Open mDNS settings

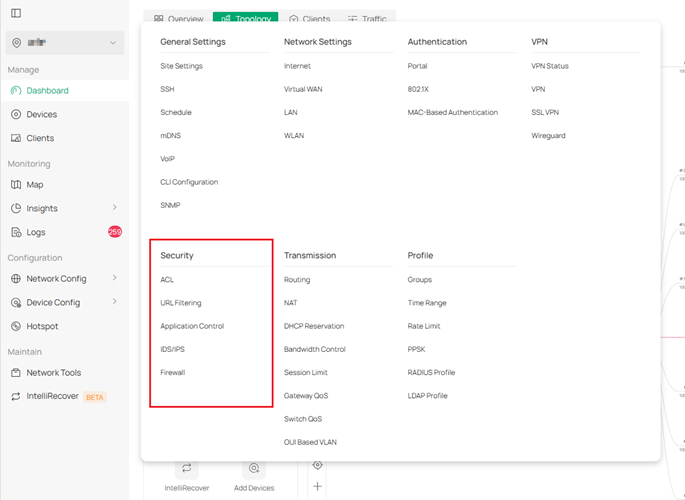170,135
